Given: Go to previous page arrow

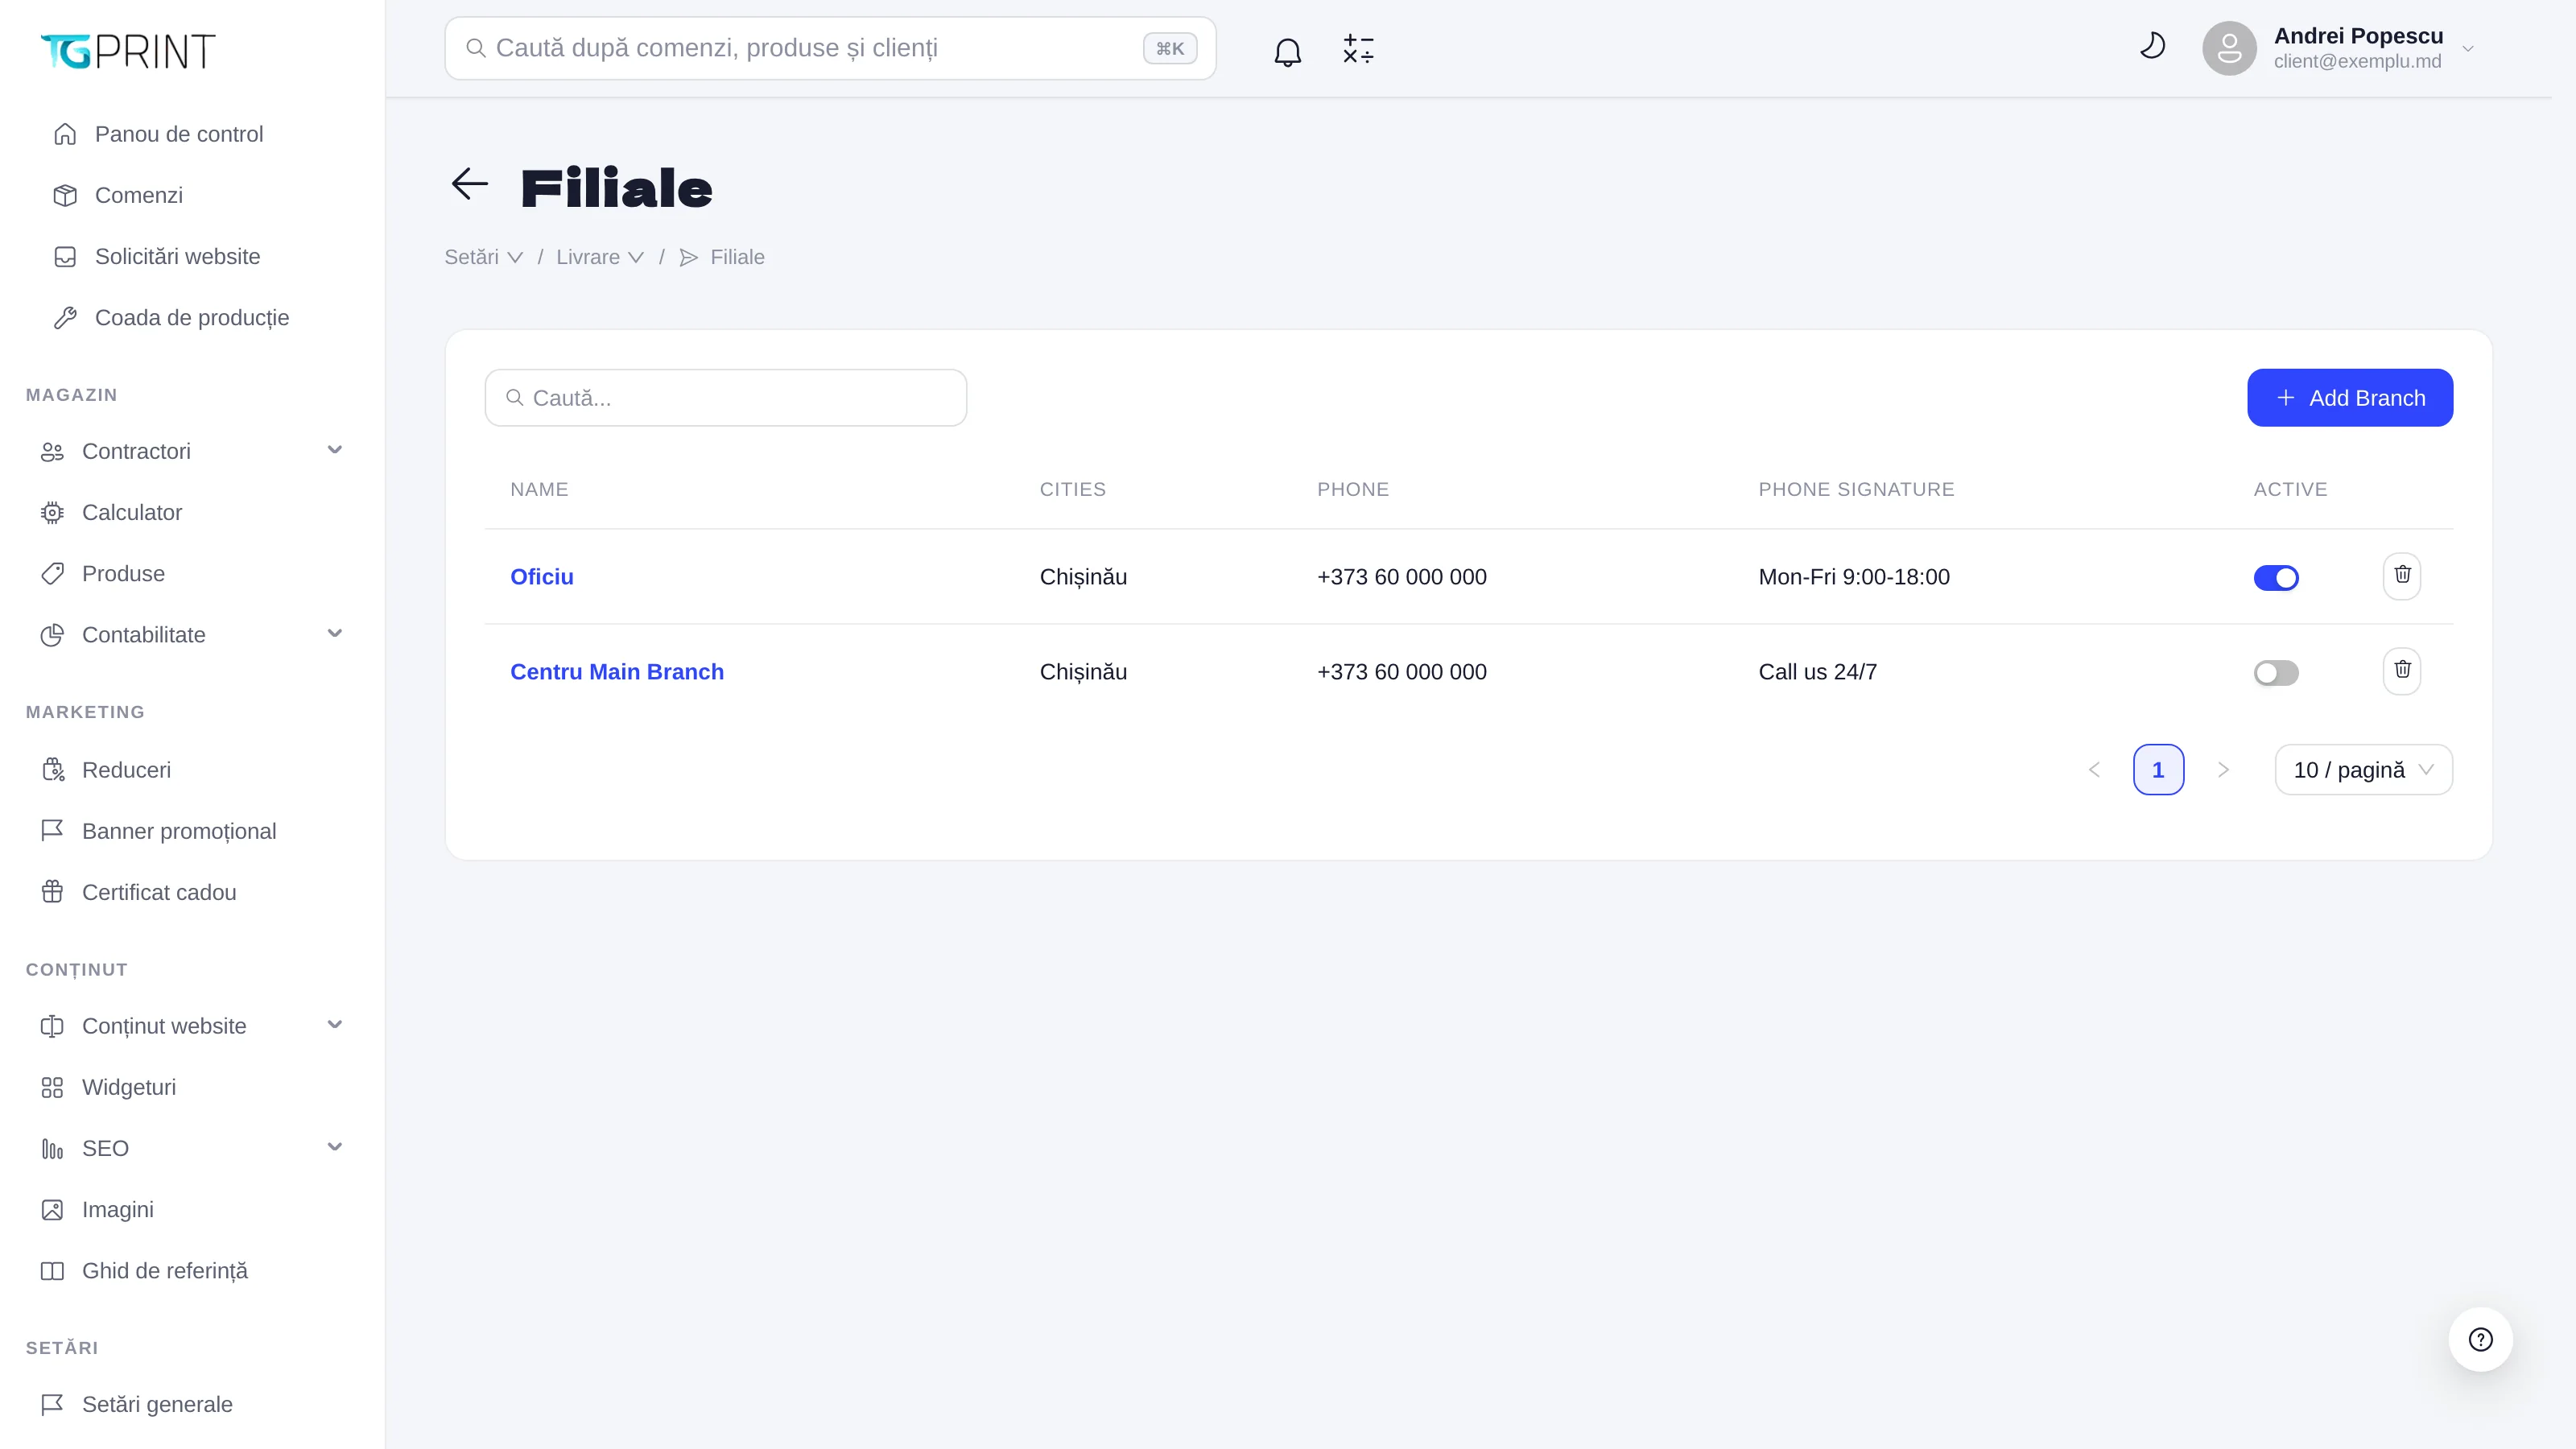Looking at the screenshot, I should point(2094,770).
